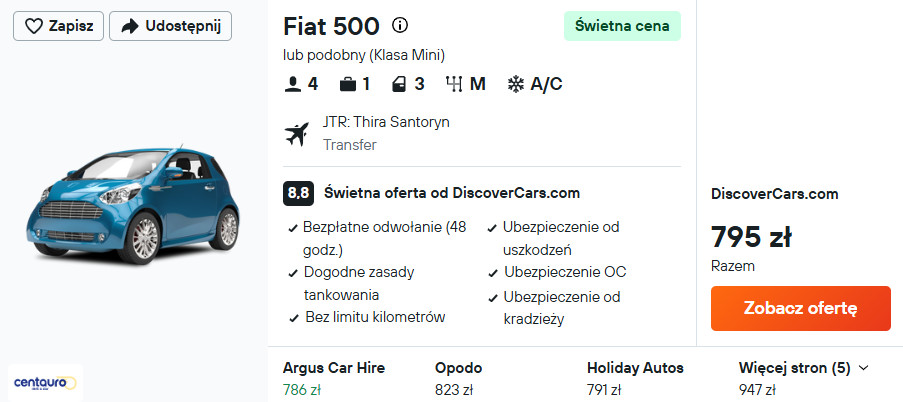Click the Fiat 500 title
Image resolution: width=903 pixels, height=402 pixels.
[331, 26]
